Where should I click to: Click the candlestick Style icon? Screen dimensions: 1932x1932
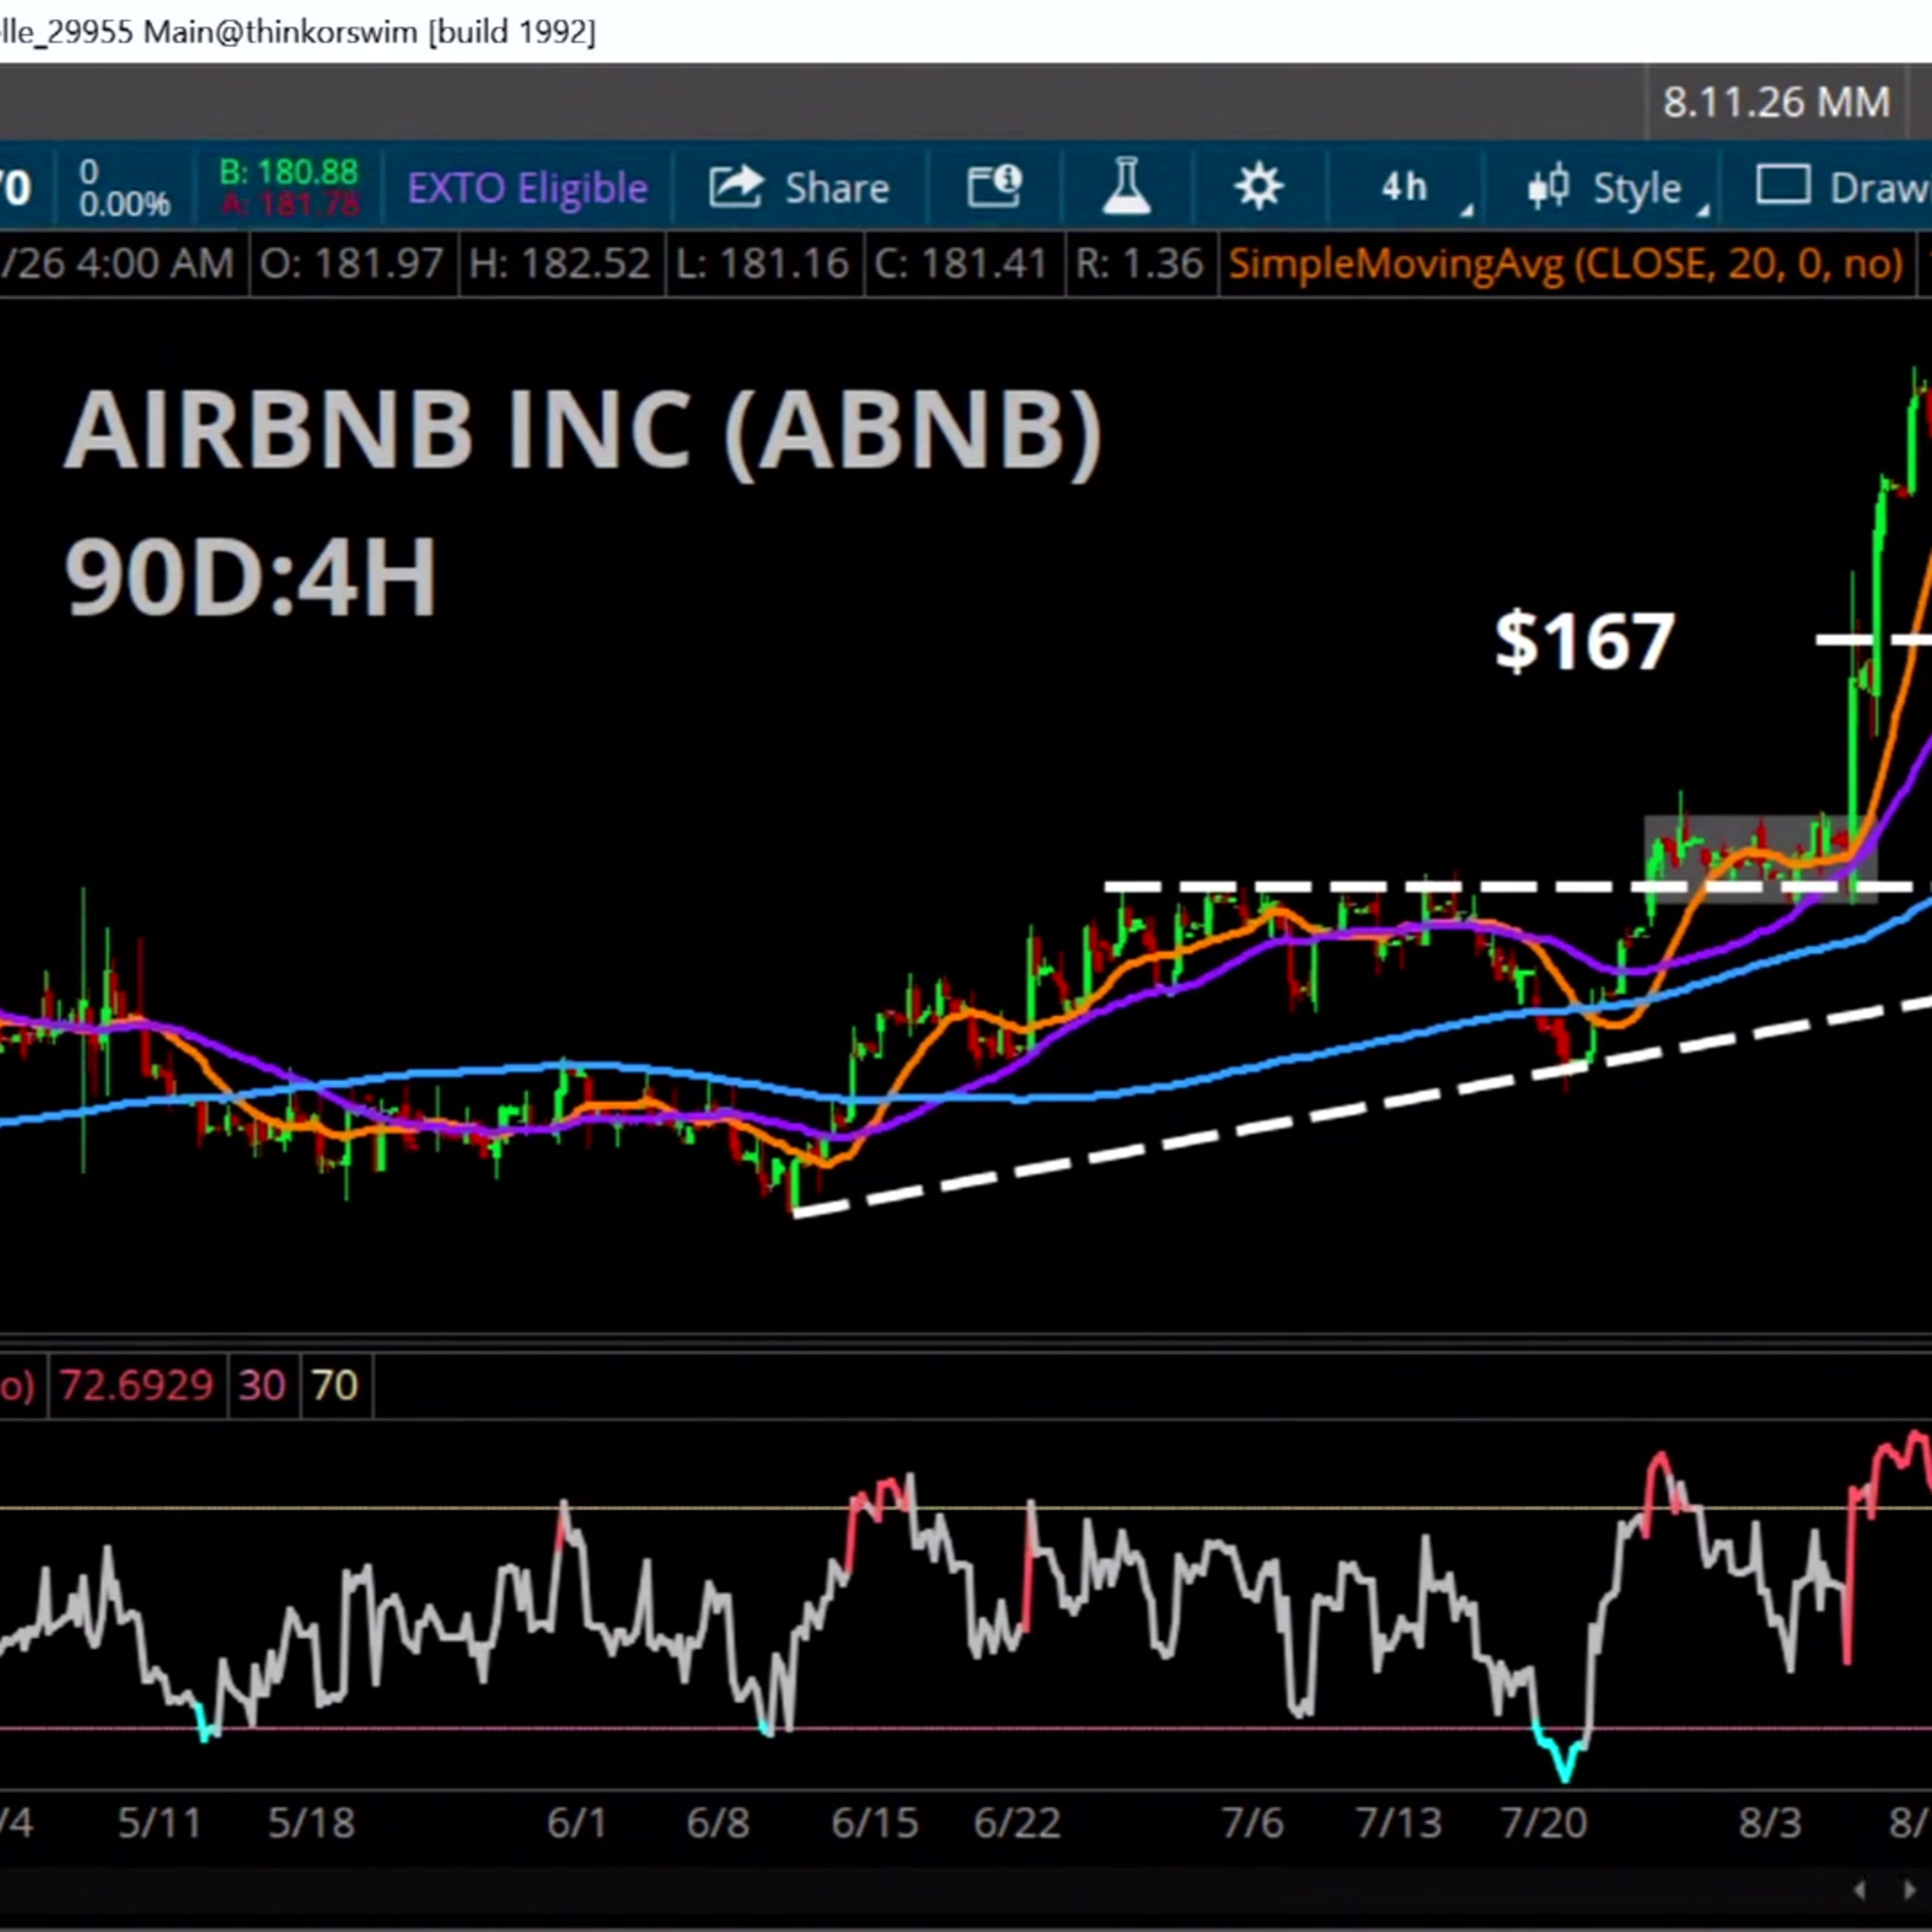coord(1548,187)
